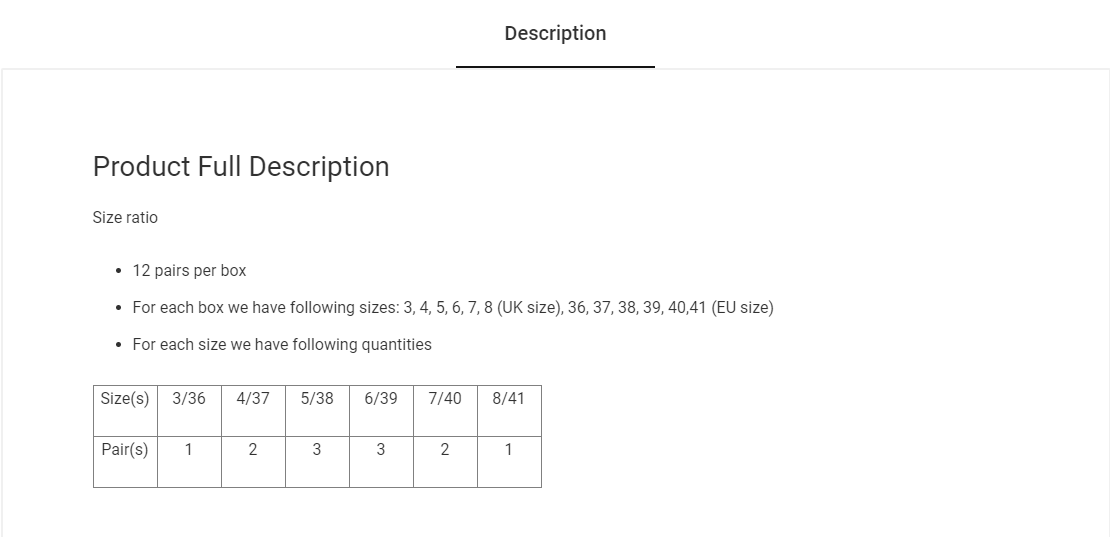The height and width of the screenshot is (537, 1110).
Task: Select the Size(s) row header cell
Action: (x=125, y=399)
